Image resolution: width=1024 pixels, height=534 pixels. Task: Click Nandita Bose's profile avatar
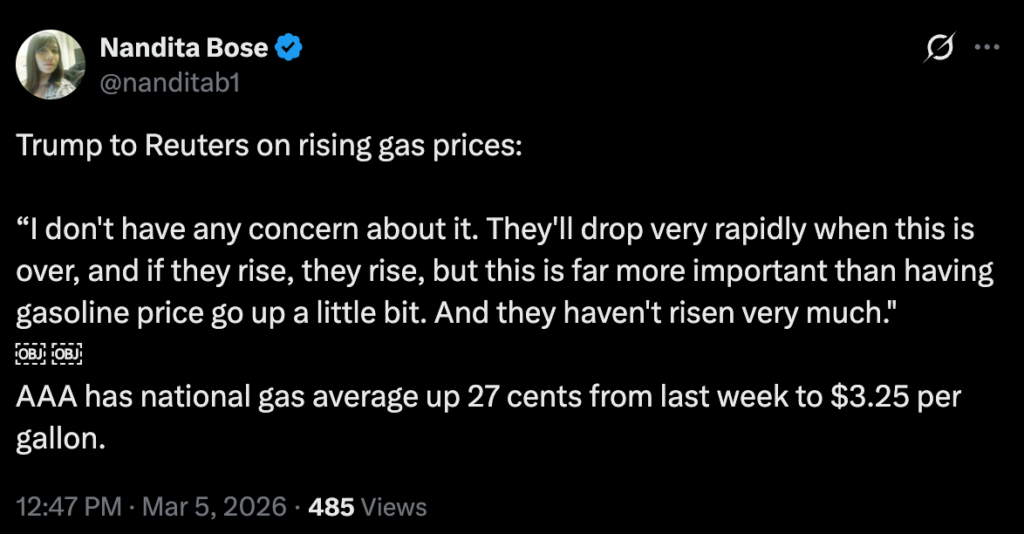50,65
